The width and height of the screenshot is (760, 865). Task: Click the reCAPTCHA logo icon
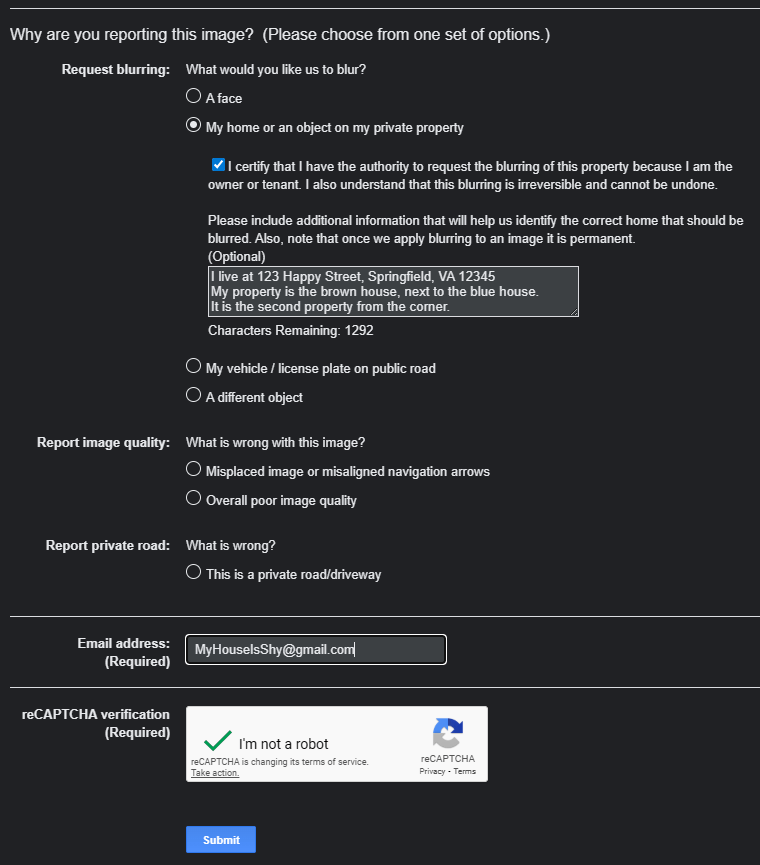point(447,734)
